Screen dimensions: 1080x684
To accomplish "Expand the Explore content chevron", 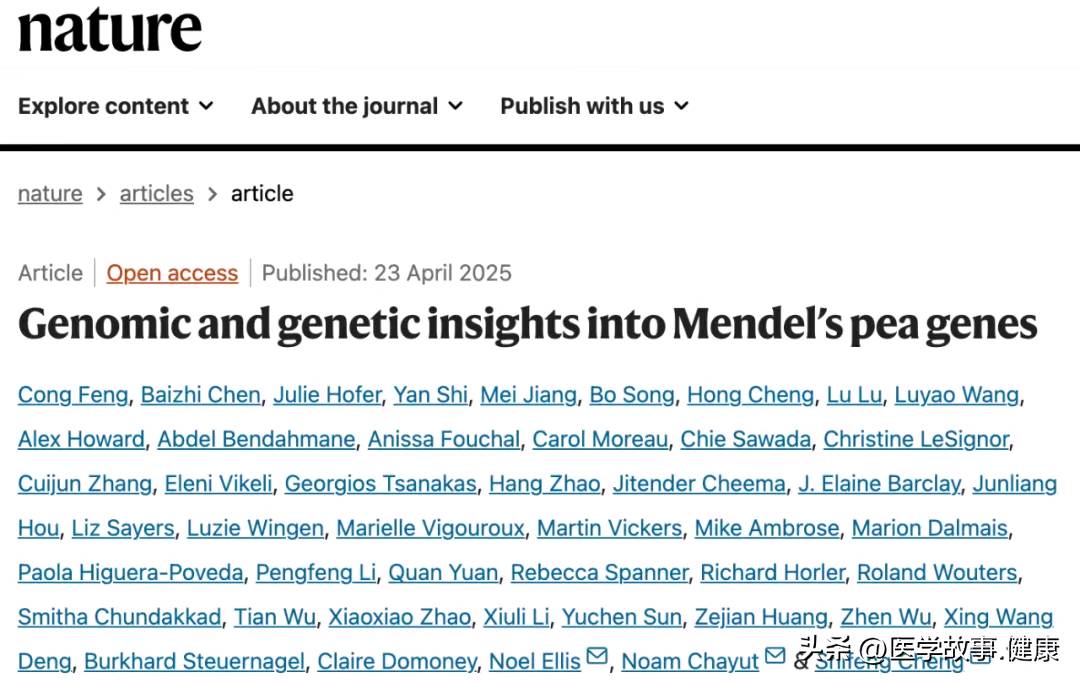I will click(206, 106).
